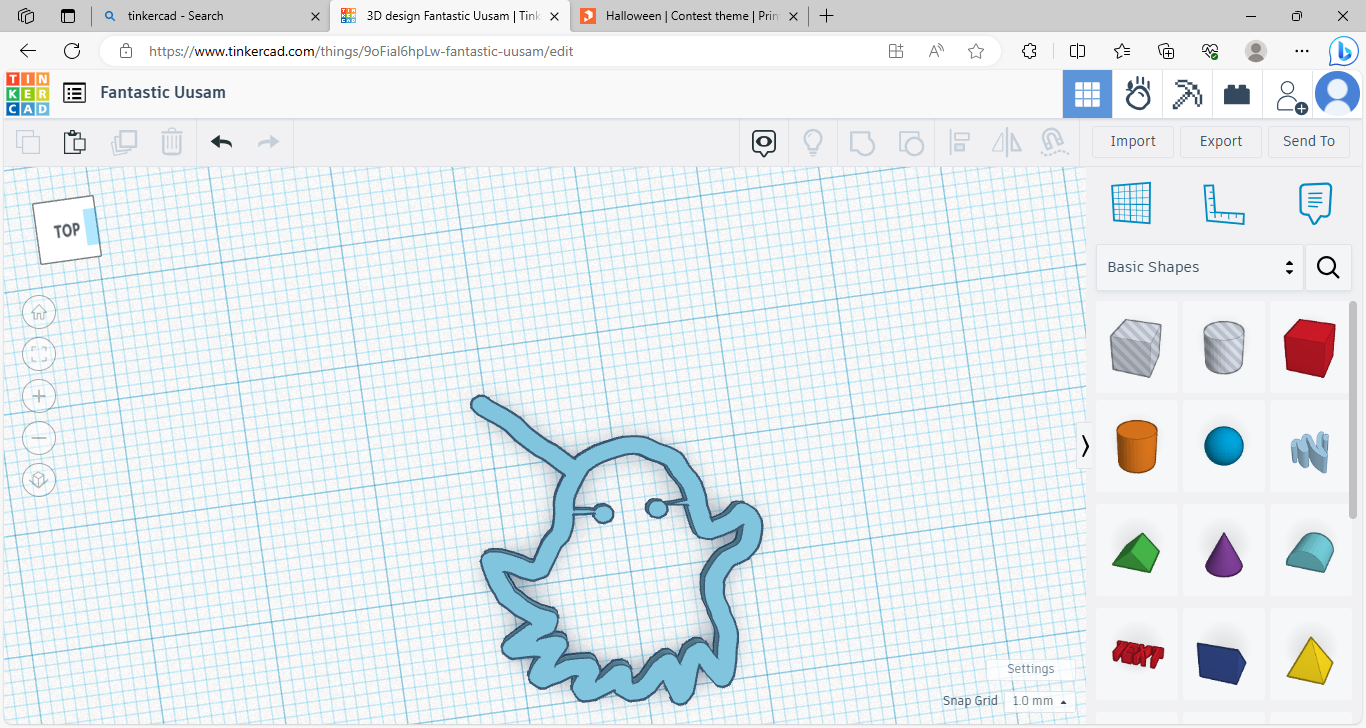Click the Fit all in view button
The width and height of the screenshot is (1366, 728).
39,354
